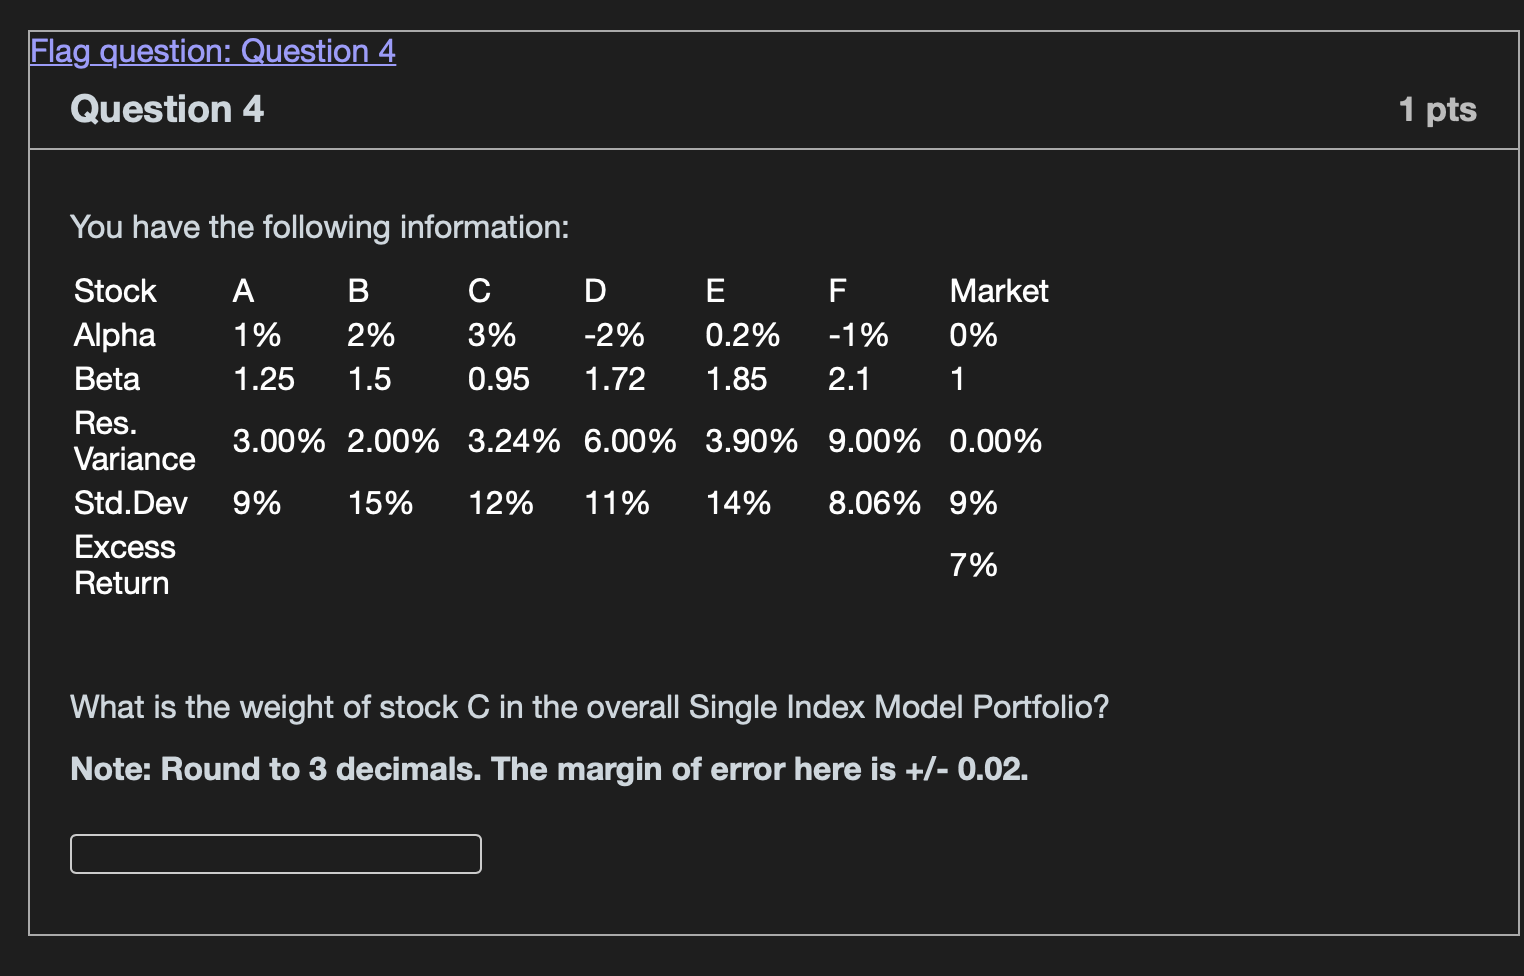Click the question about stock C's weight

[x=589, y=707]
